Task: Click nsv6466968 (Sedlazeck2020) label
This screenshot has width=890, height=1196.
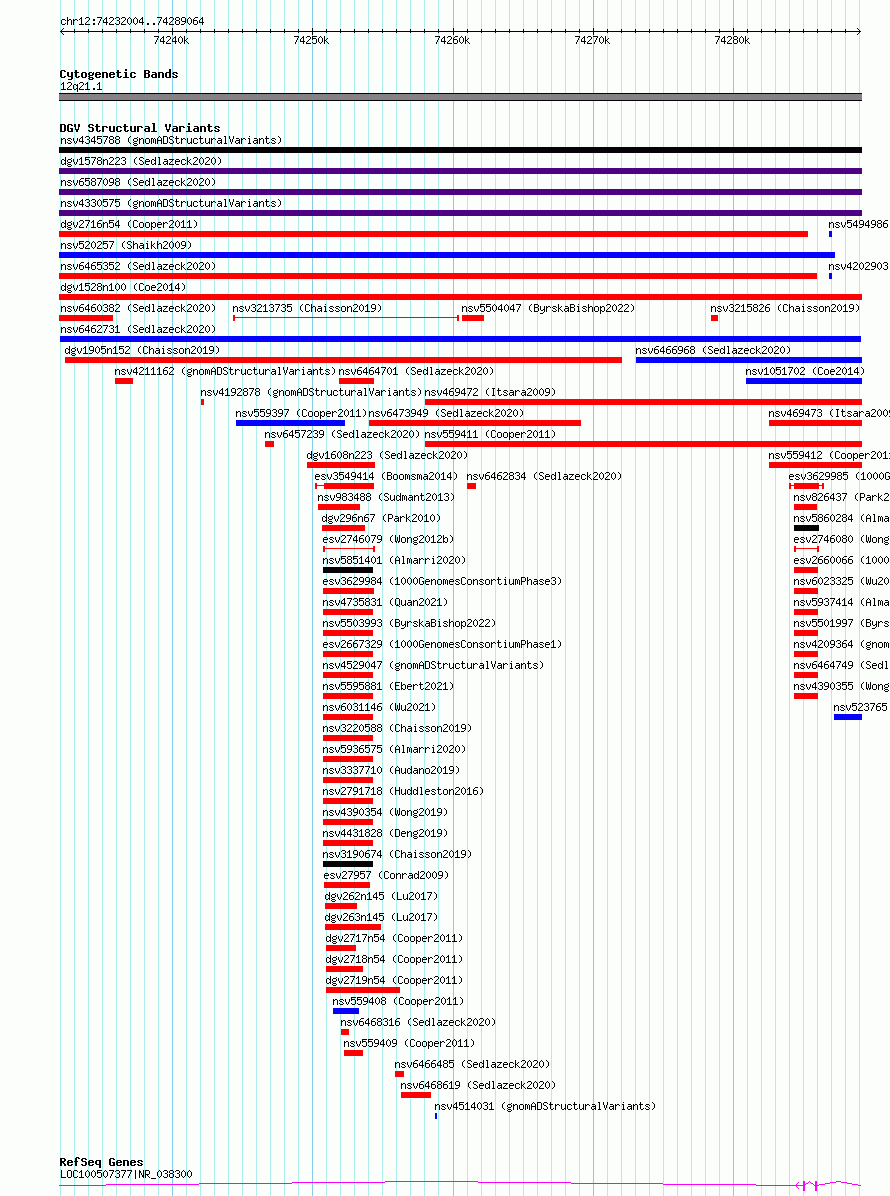Action: click(x=713, y=351)
